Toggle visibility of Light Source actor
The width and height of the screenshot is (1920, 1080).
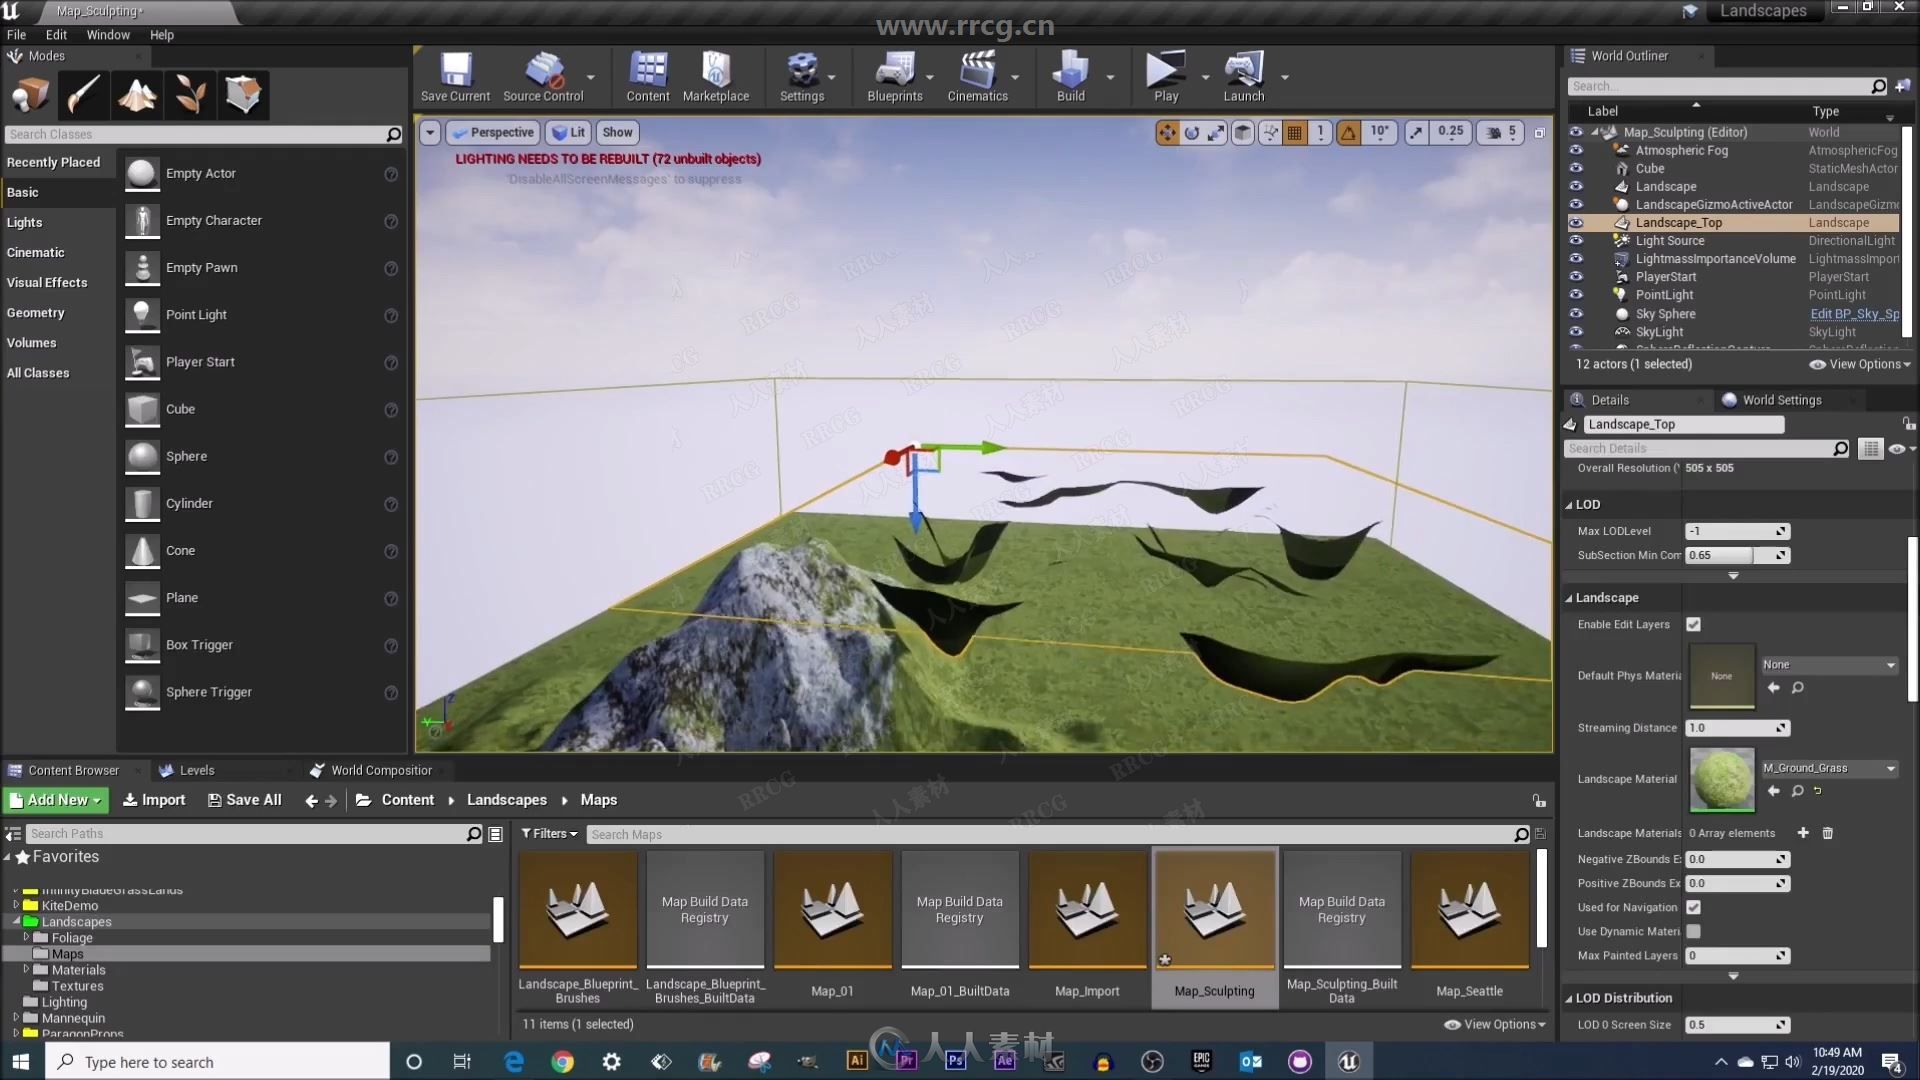coord(1576,241)
